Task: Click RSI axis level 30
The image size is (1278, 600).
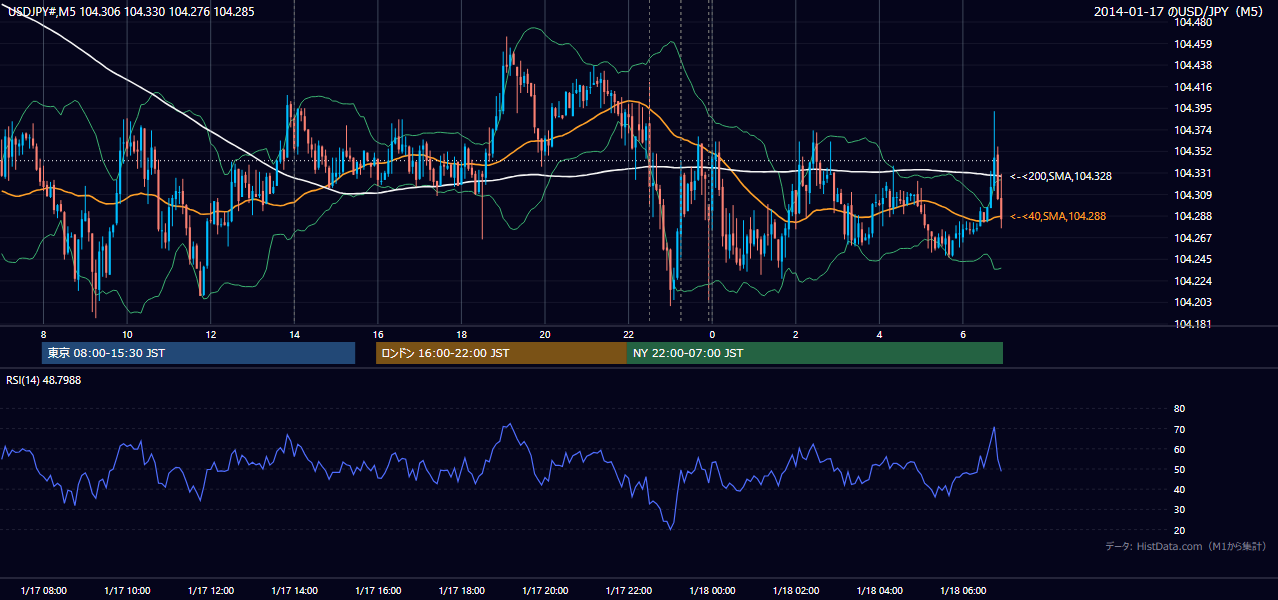Action: [1179, 510]
